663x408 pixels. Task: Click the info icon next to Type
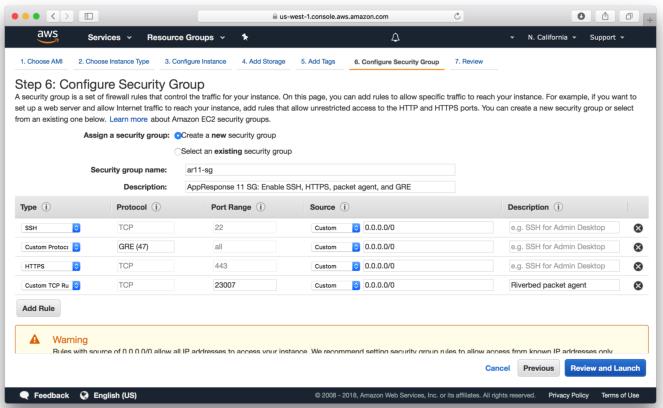[47, 207]
